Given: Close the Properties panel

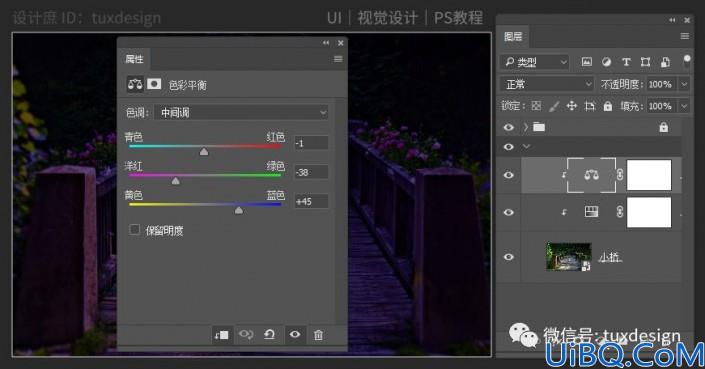Looking at the screenshot, I should coord(340,43).
